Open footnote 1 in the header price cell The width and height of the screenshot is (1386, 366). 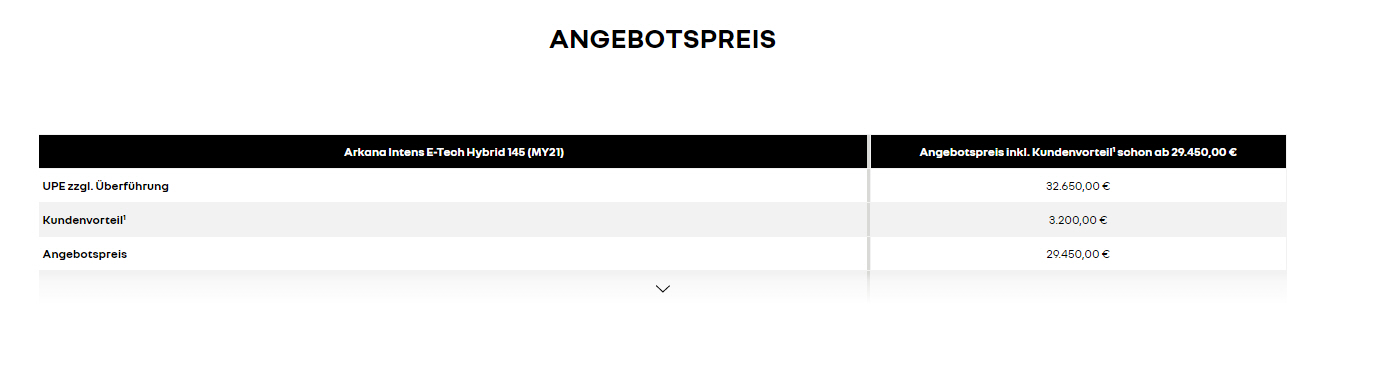1113,149
